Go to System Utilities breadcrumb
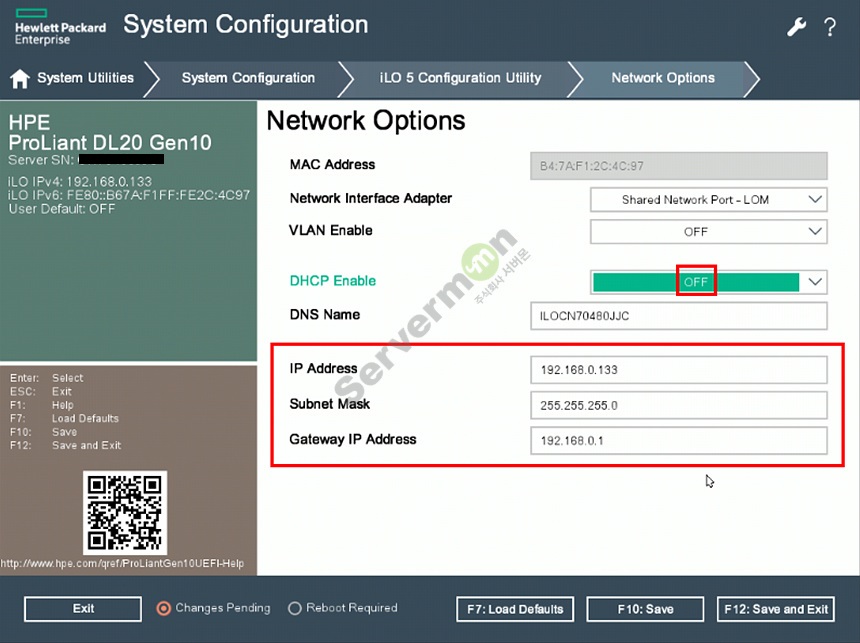The width and height of the screenshot is (860, 643). (x=86, y=78)
